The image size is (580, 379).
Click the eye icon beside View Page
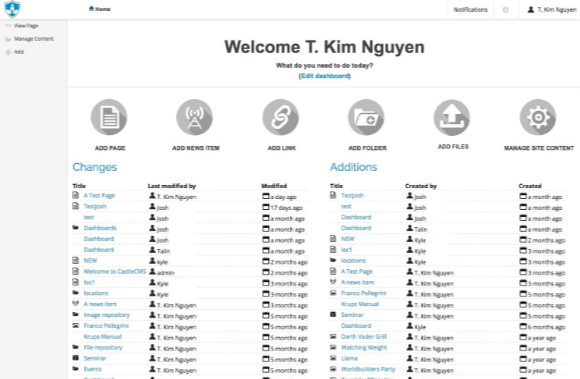click(x=8, y=26)
